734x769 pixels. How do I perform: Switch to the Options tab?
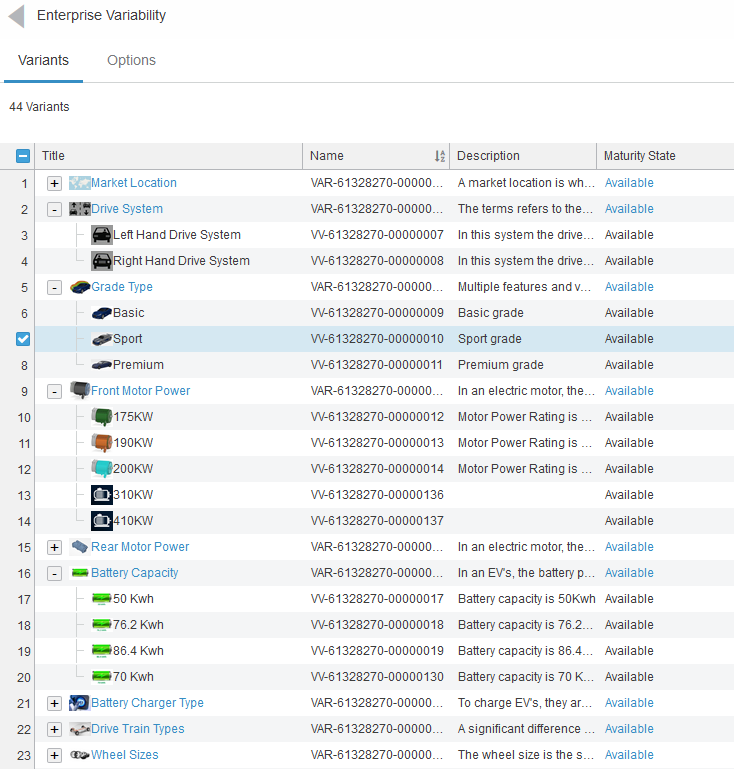131,60
